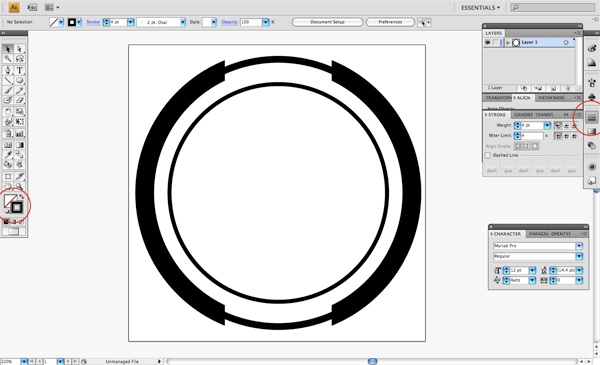The image size is (600, 365).
Task: Click the Go to Bridge icon
Action: pyautogui.click(x=32, y=7)
